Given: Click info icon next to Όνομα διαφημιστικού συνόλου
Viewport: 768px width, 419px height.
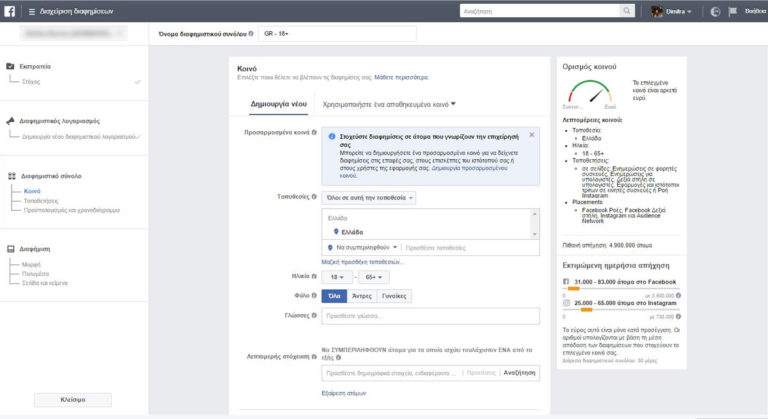Looking at the screenshot, I should [x=251, y=34].
